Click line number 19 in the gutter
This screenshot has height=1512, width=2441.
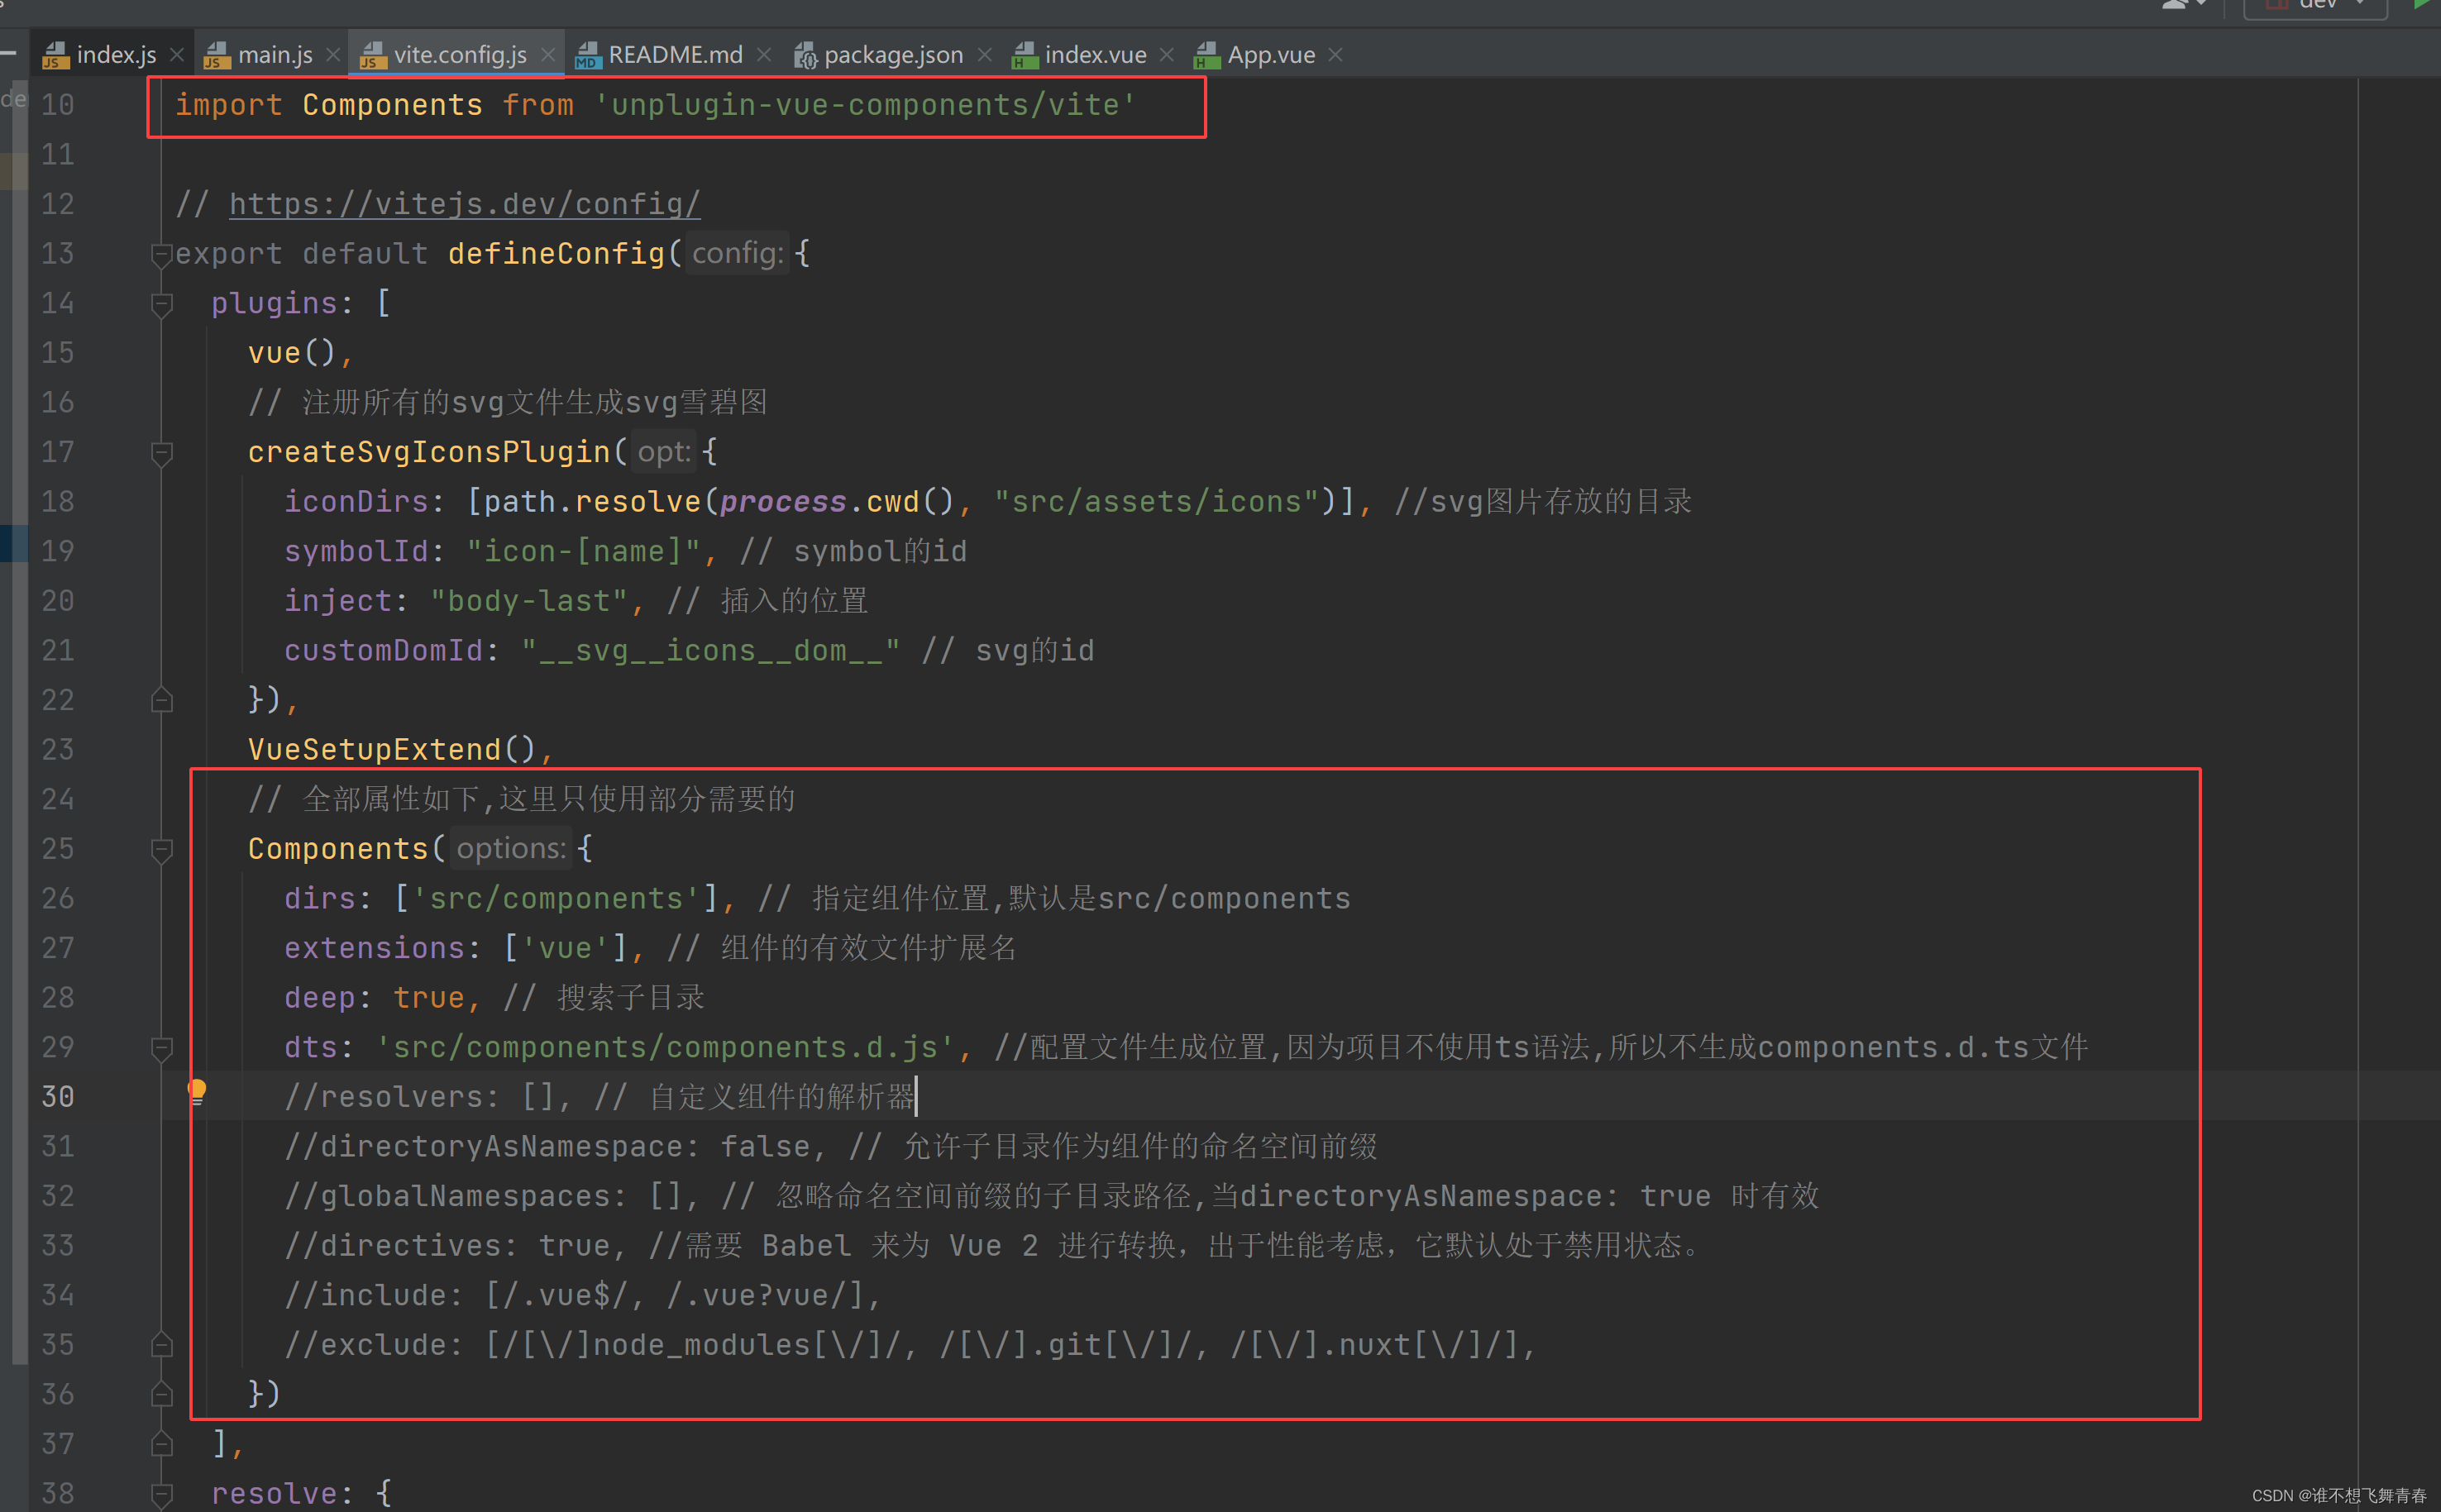tap(57, 551)
